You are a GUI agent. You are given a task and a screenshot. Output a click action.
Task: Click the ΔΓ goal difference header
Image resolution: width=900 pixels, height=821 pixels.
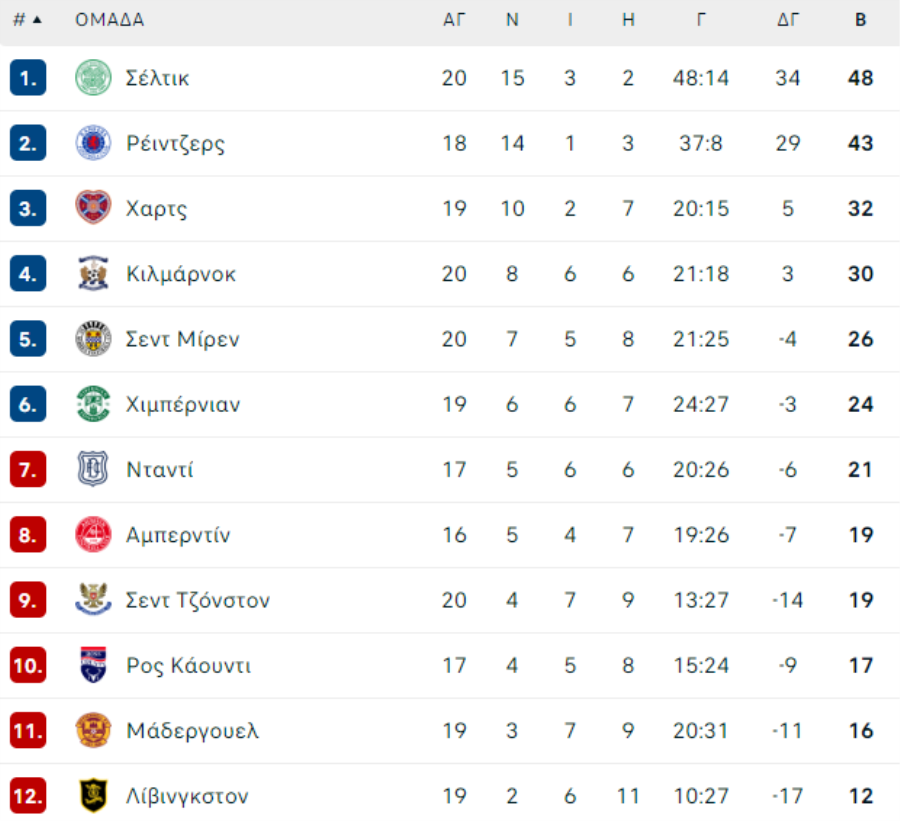[x=788, y=20]
